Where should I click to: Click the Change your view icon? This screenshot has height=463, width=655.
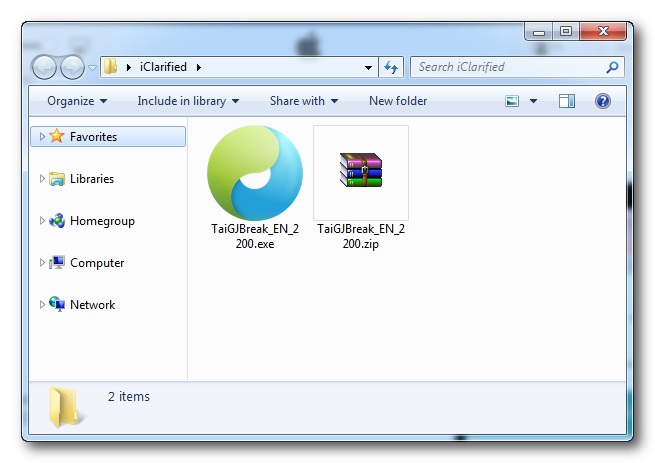tap(512, 101)
